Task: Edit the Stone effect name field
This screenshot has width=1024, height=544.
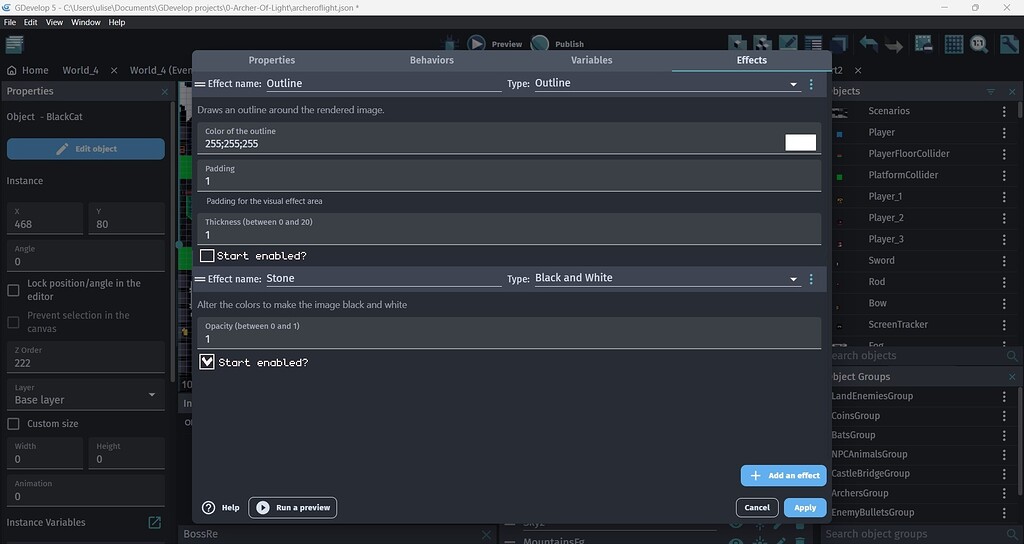Action: (x=383, y=278)
